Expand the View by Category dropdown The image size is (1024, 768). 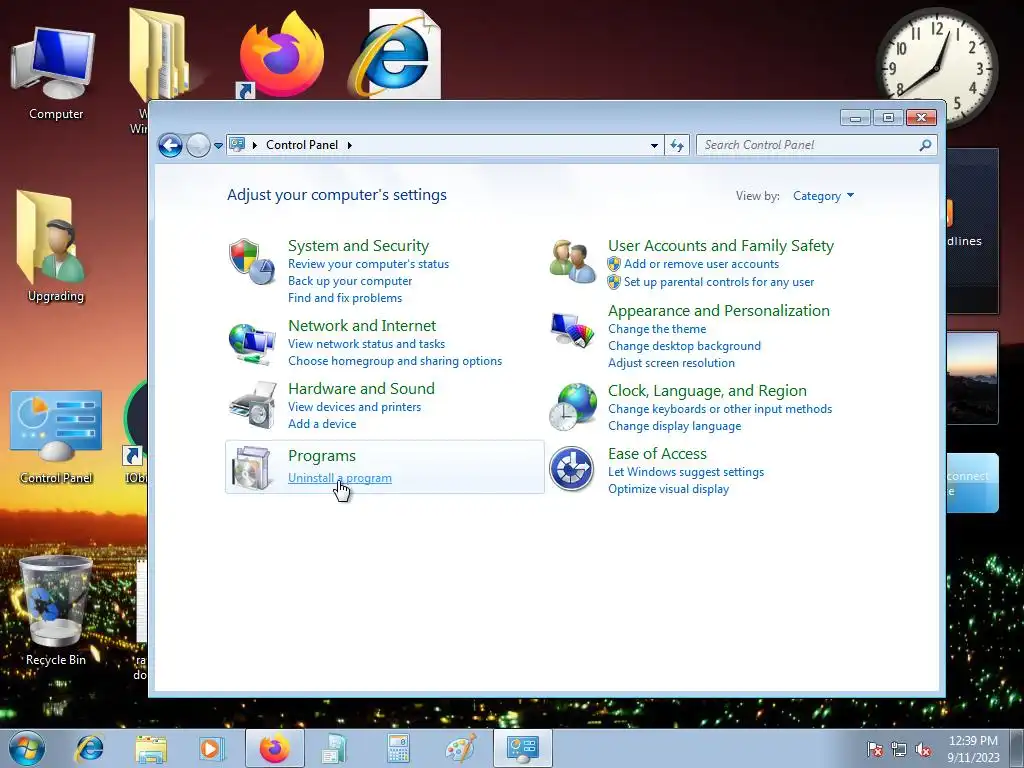(823, 196)
